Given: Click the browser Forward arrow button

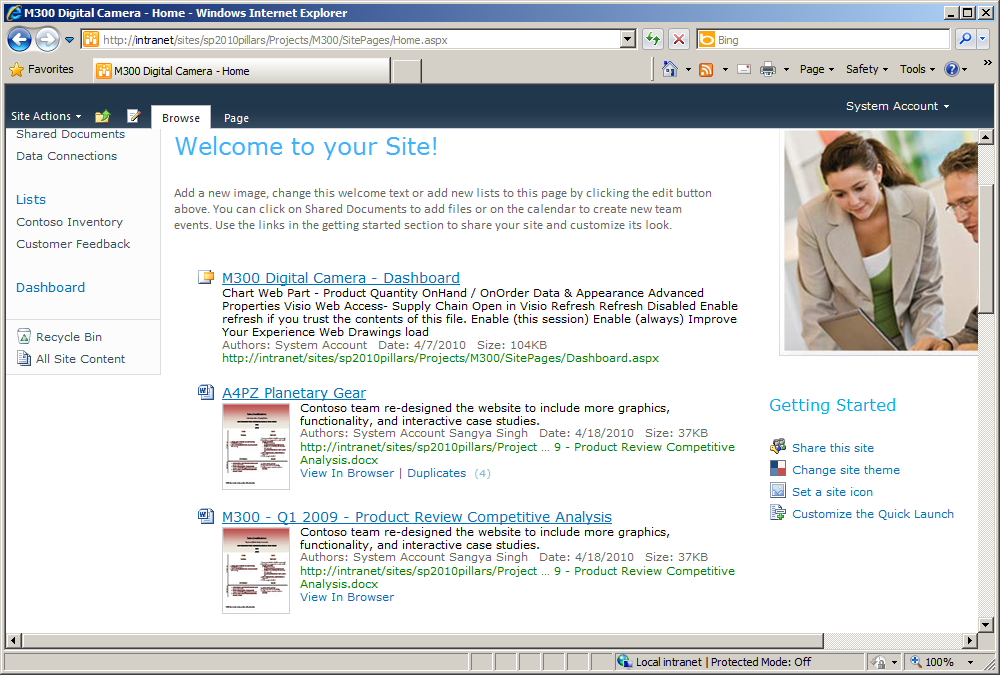Looking at the screenshot, I should click(x=47, y=40).
